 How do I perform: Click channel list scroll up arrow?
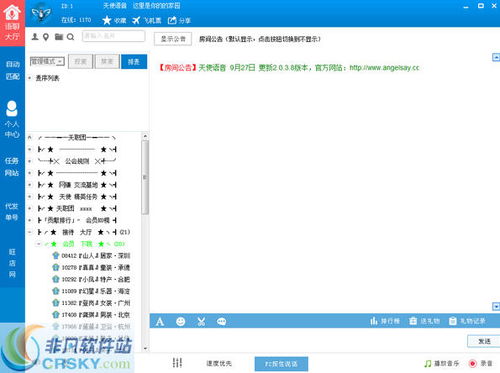click(x=145, y=136)
